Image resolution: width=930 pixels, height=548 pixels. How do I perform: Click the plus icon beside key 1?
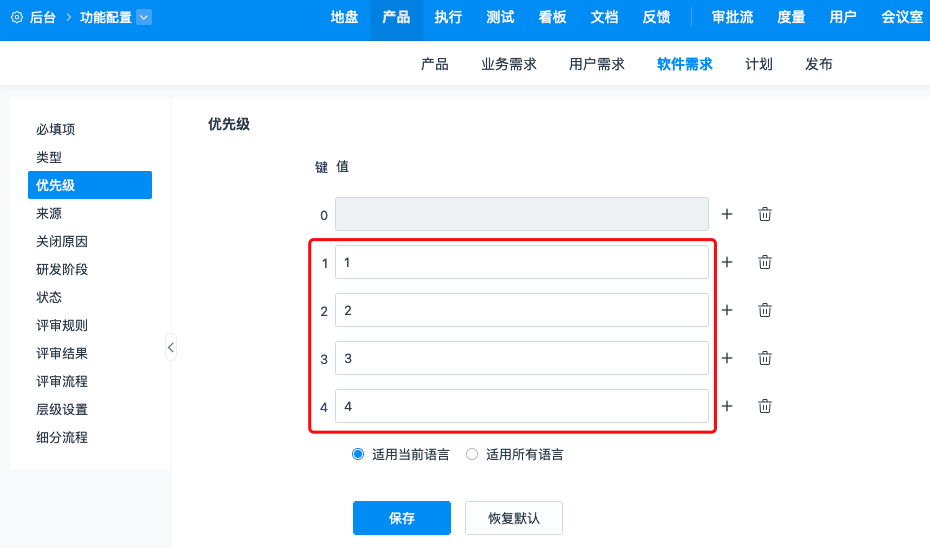click(x=727, y=262)
